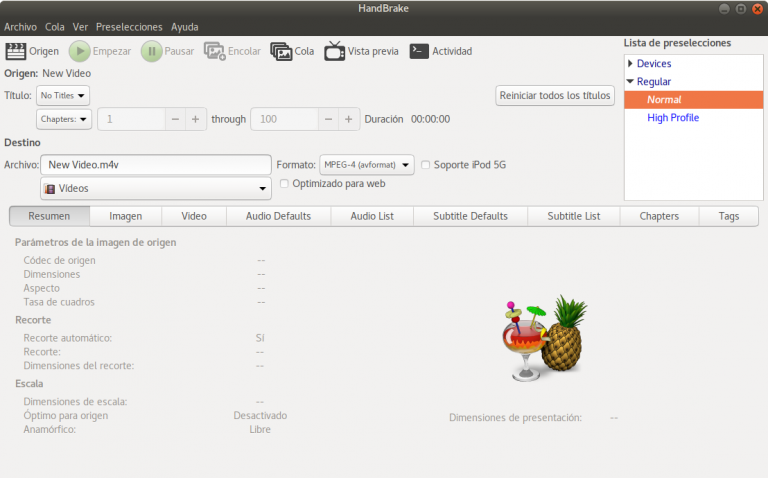The height and width of the screenshot is (478, 768).
Task: Click Reiniciar todos los títulos button
Action: click(555, 96)
